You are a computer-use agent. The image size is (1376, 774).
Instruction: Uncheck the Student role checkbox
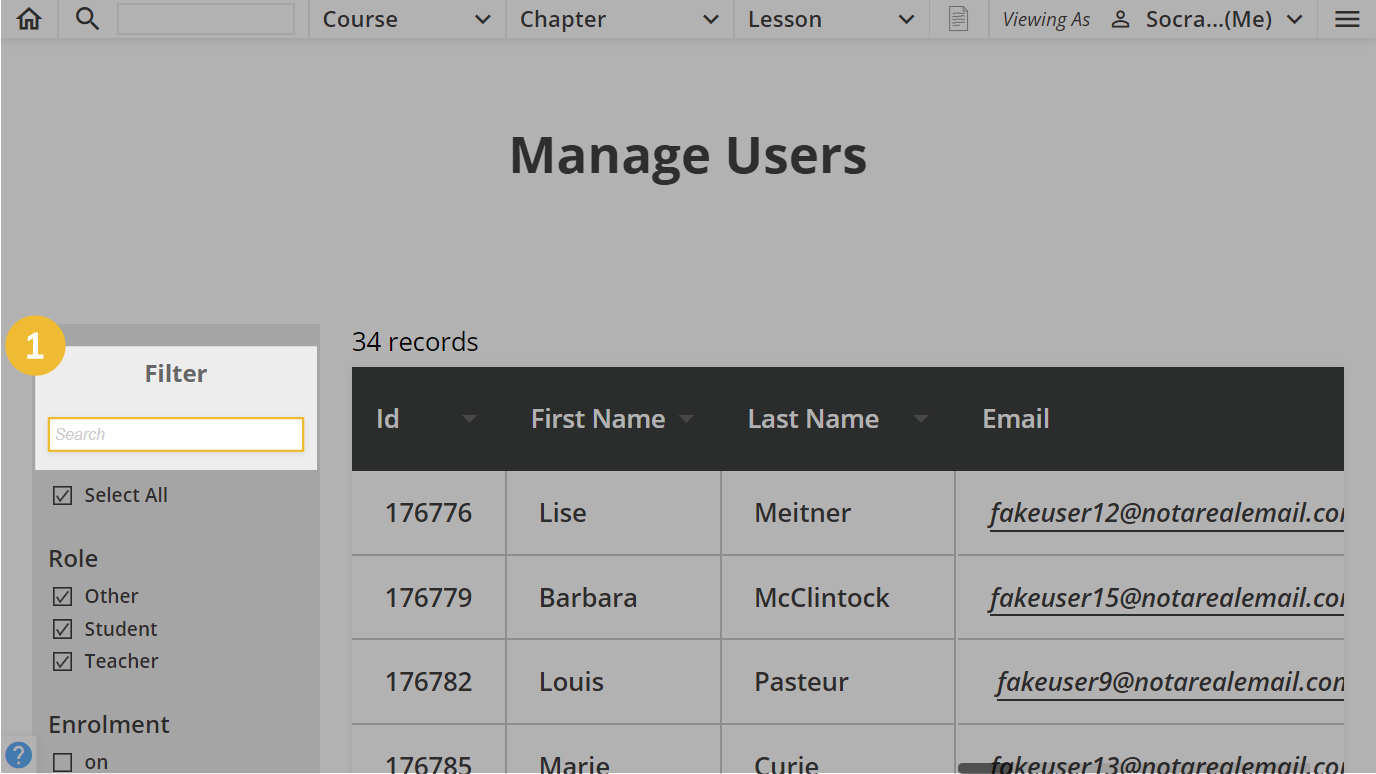(62, 629)
